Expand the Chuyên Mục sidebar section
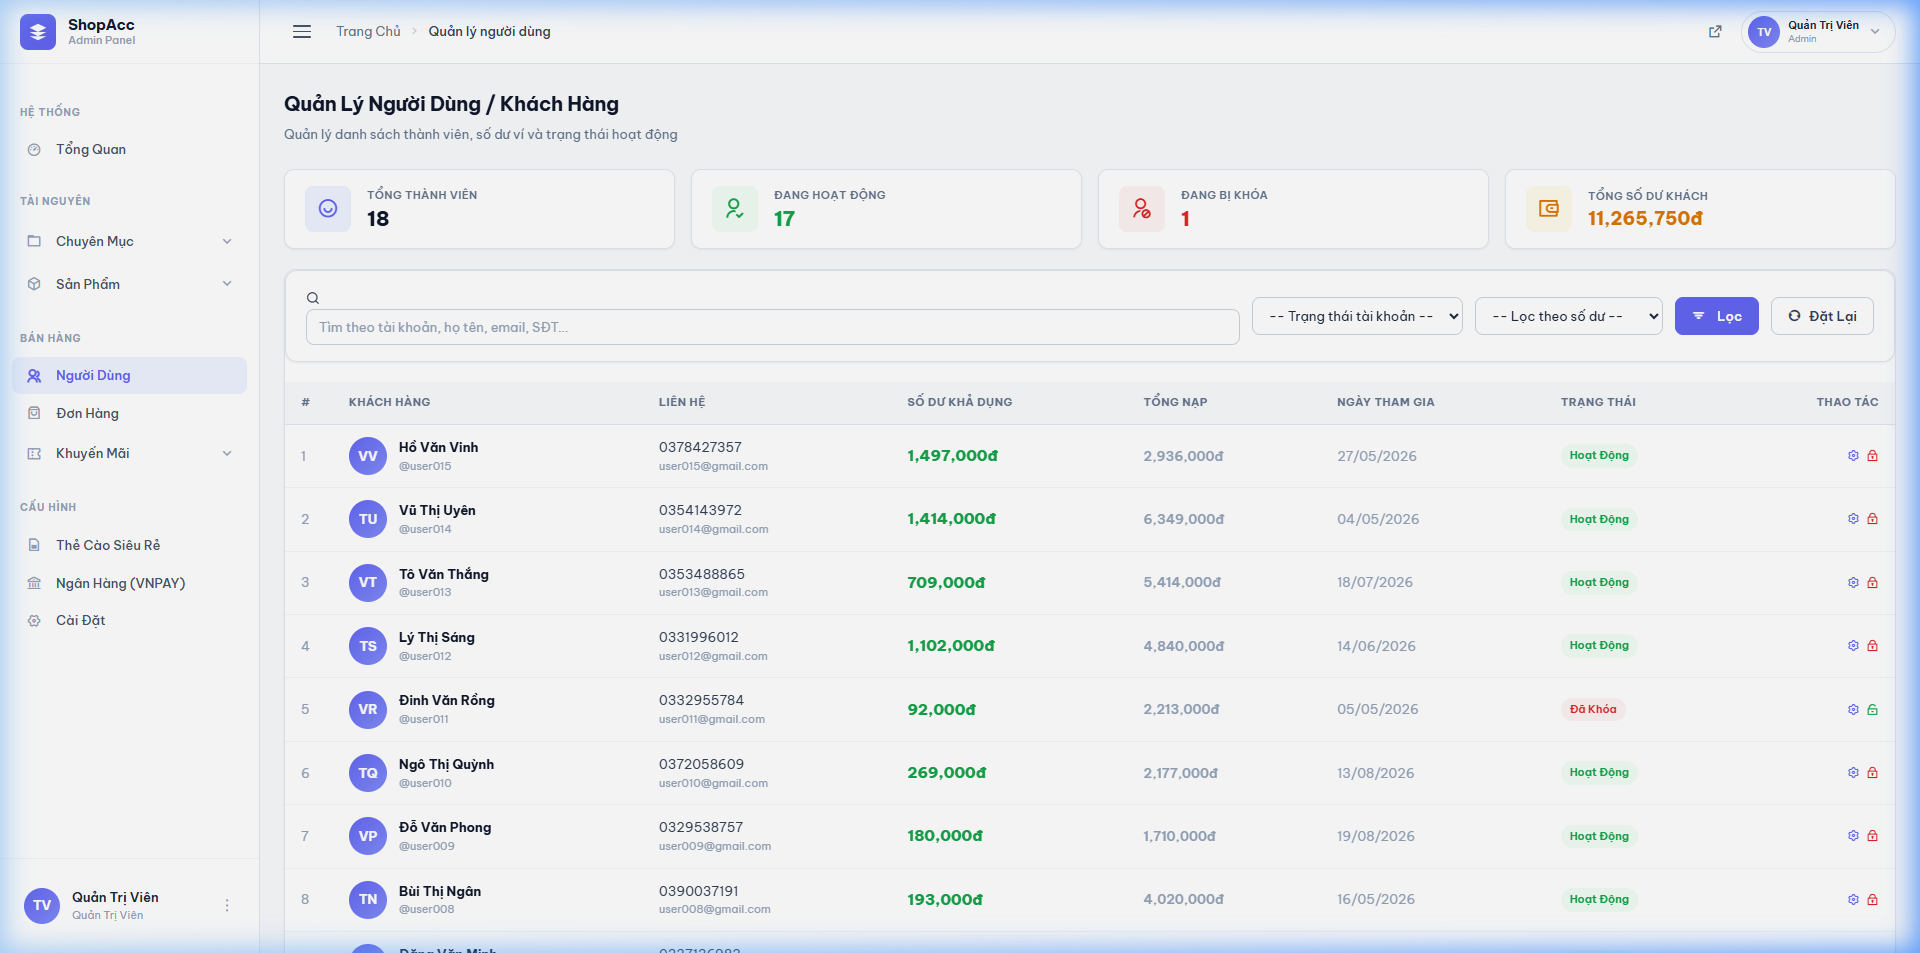 pos(129,241)
